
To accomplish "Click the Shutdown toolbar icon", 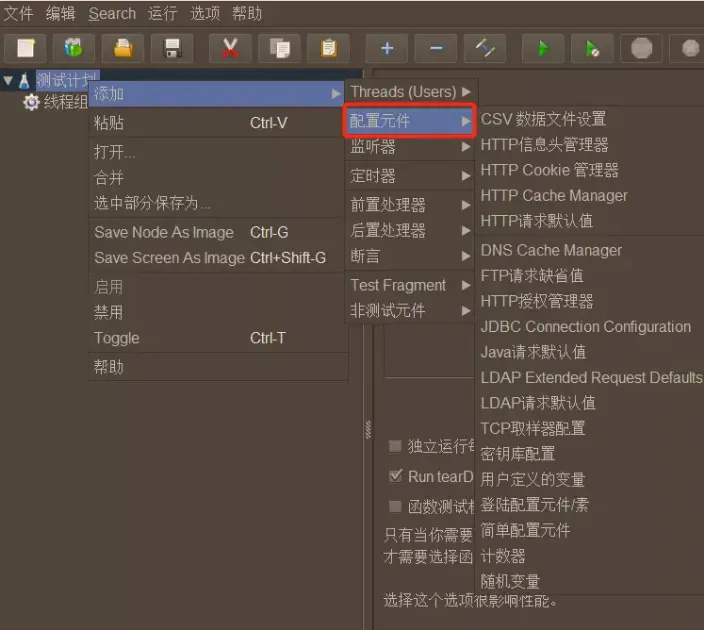I will tap(689, 48).
